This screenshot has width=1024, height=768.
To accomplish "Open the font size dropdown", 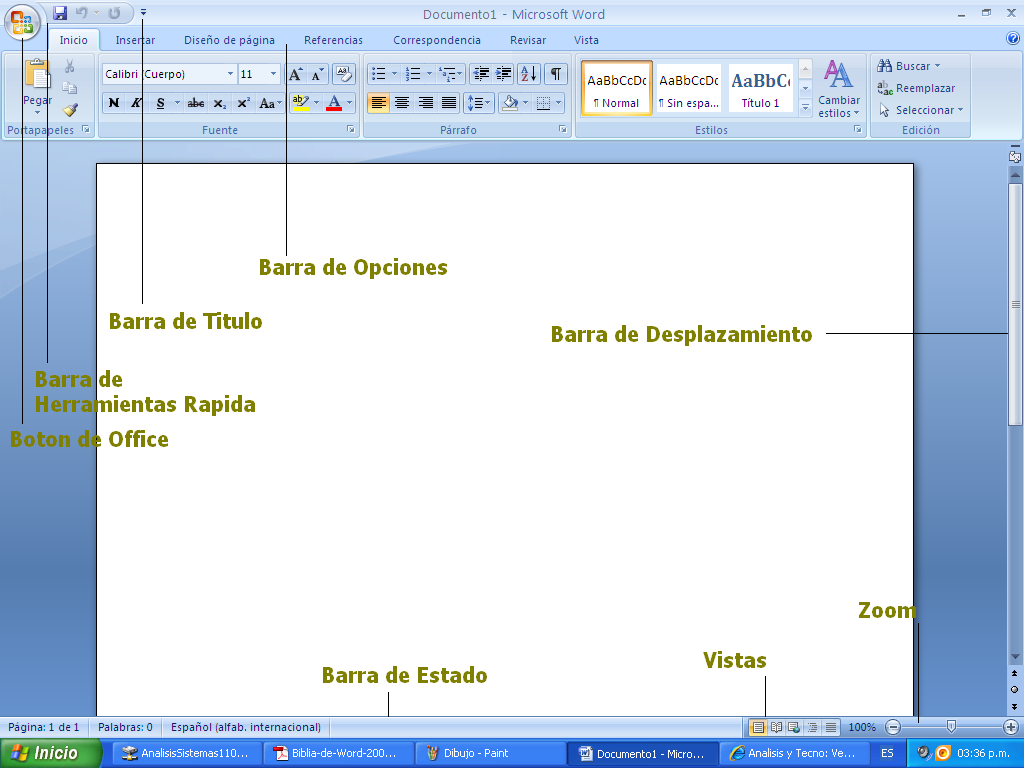I will 271,73.
